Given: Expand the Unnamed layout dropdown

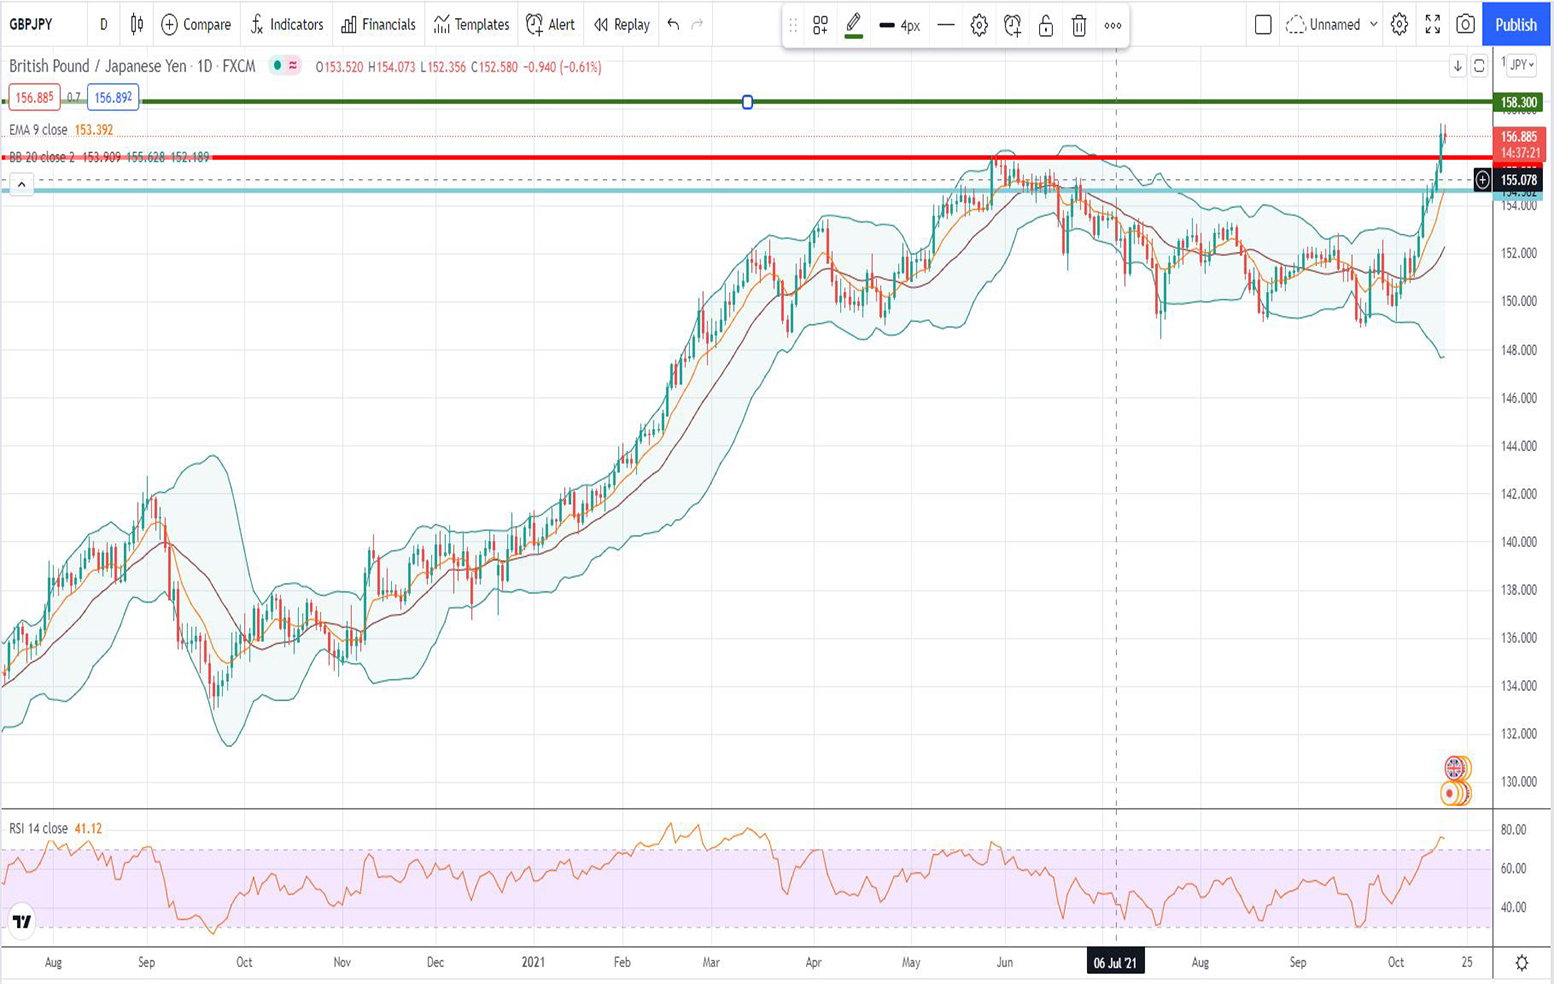Looking at the screenshot, I should click(1373, 25).
